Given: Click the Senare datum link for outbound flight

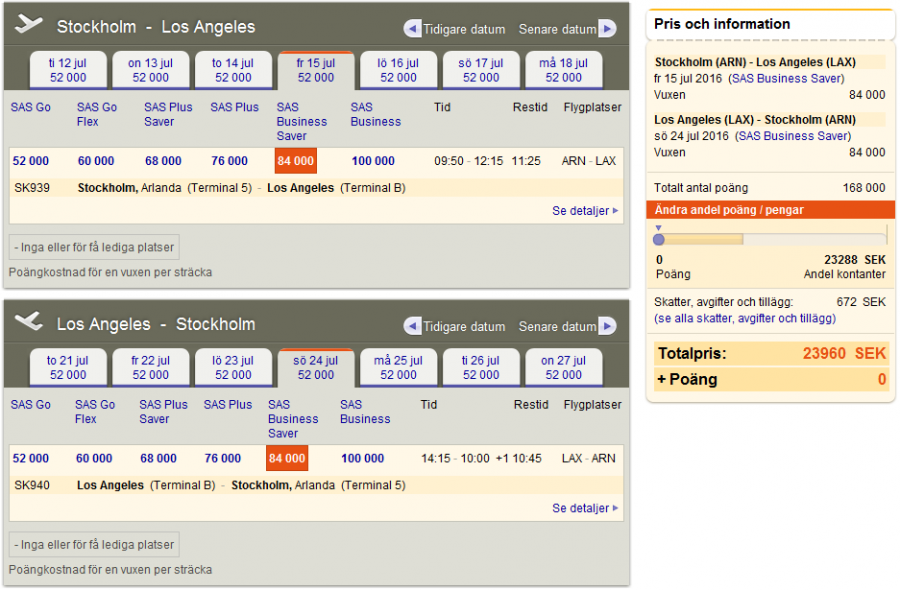Looking at the screenshot, I should 557,30.
